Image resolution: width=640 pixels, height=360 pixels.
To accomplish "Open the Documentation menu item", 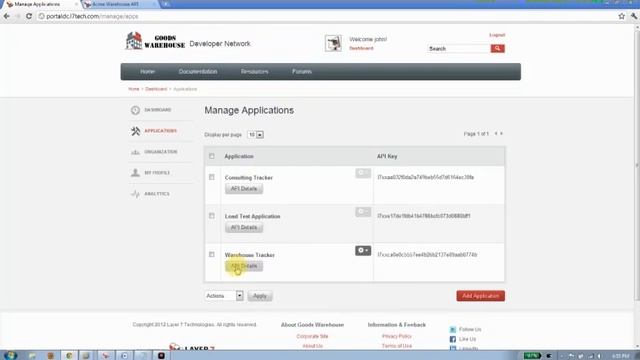I will pyautogui.click(x=198, y=71).
